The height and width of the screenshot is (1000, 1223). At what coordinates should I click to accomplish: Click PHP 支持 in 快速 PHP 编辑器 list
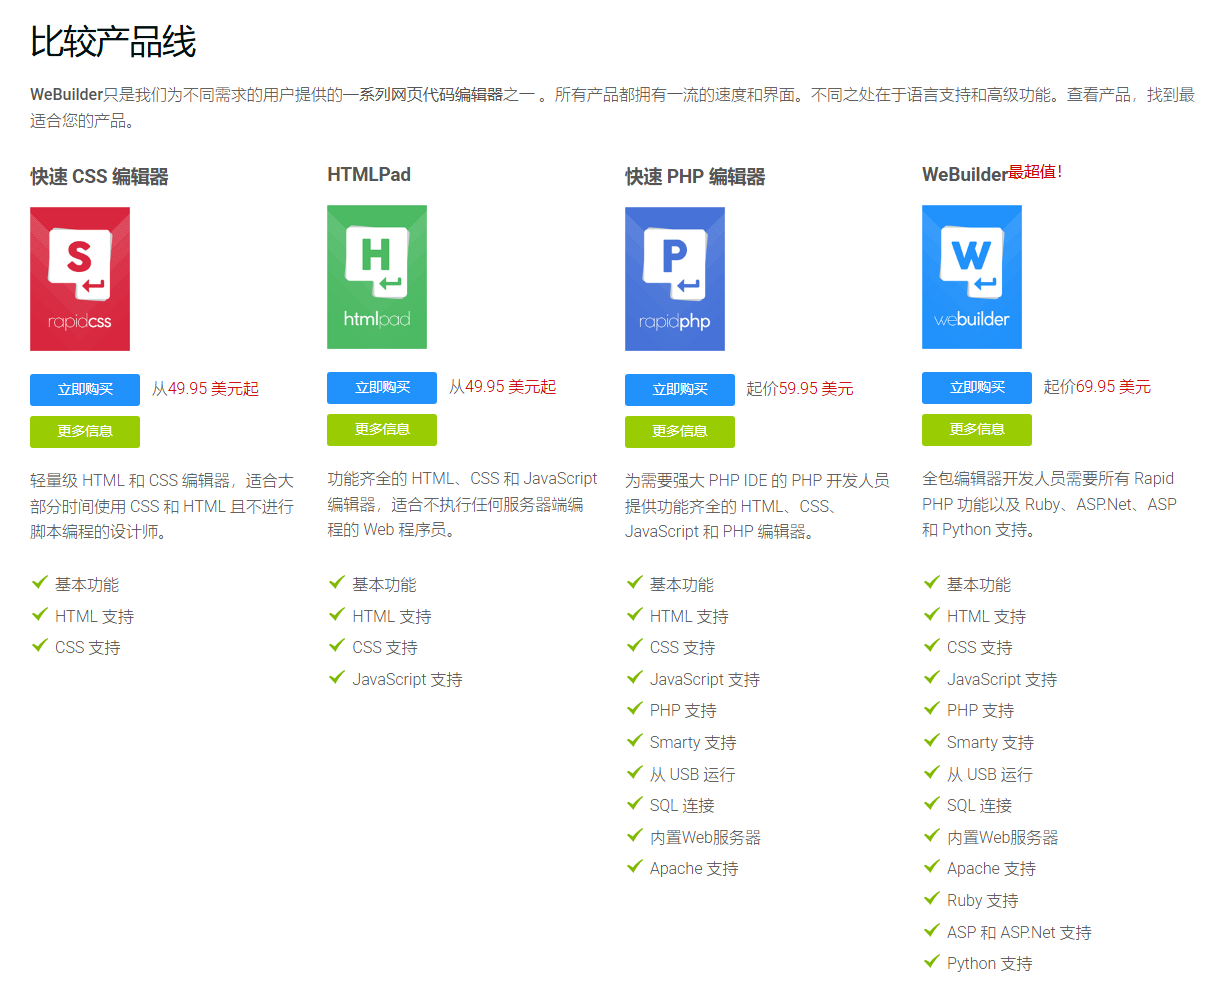tap(683, 711)
